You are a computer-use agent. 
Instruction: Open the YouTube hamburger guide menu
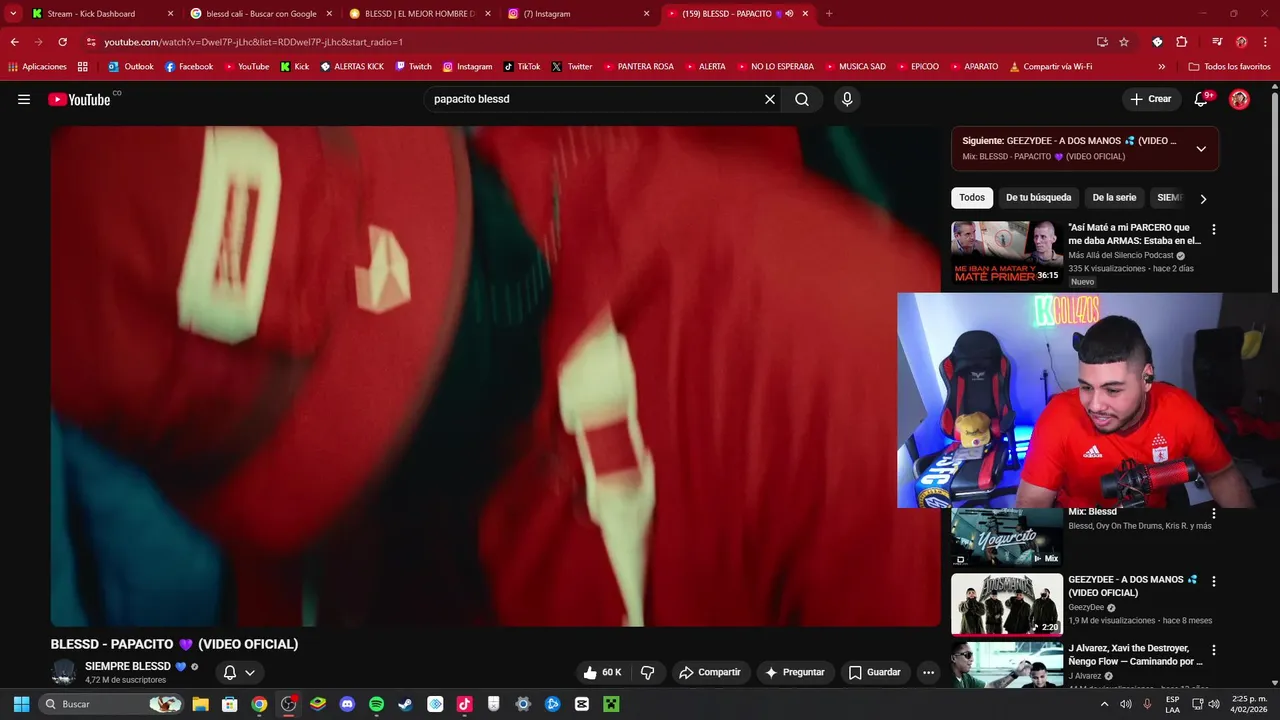tap(24, 99)
